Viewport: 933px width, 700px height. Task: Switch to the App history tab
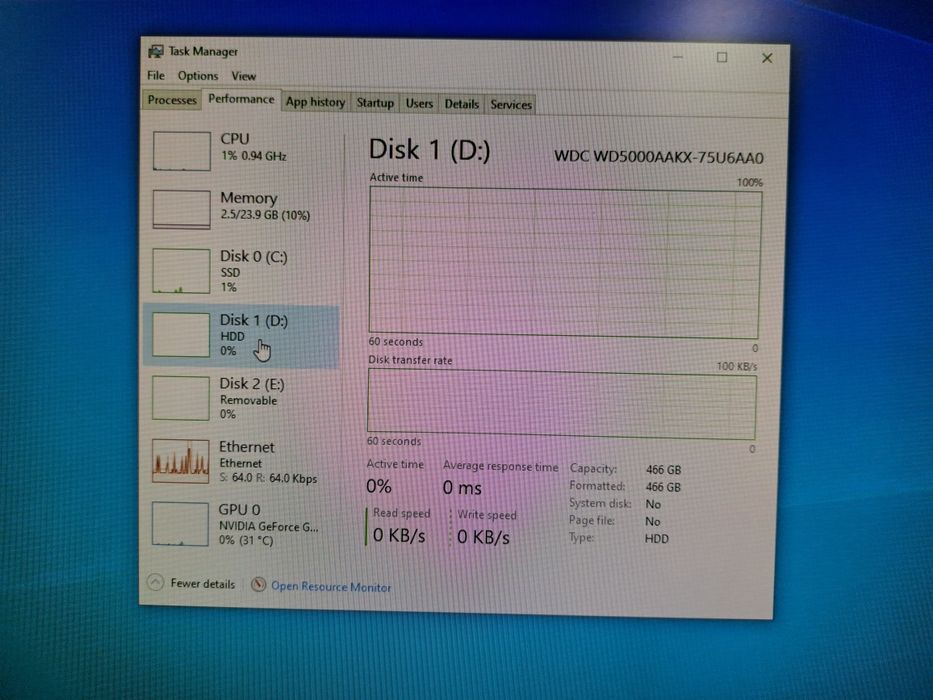[315, 102]
